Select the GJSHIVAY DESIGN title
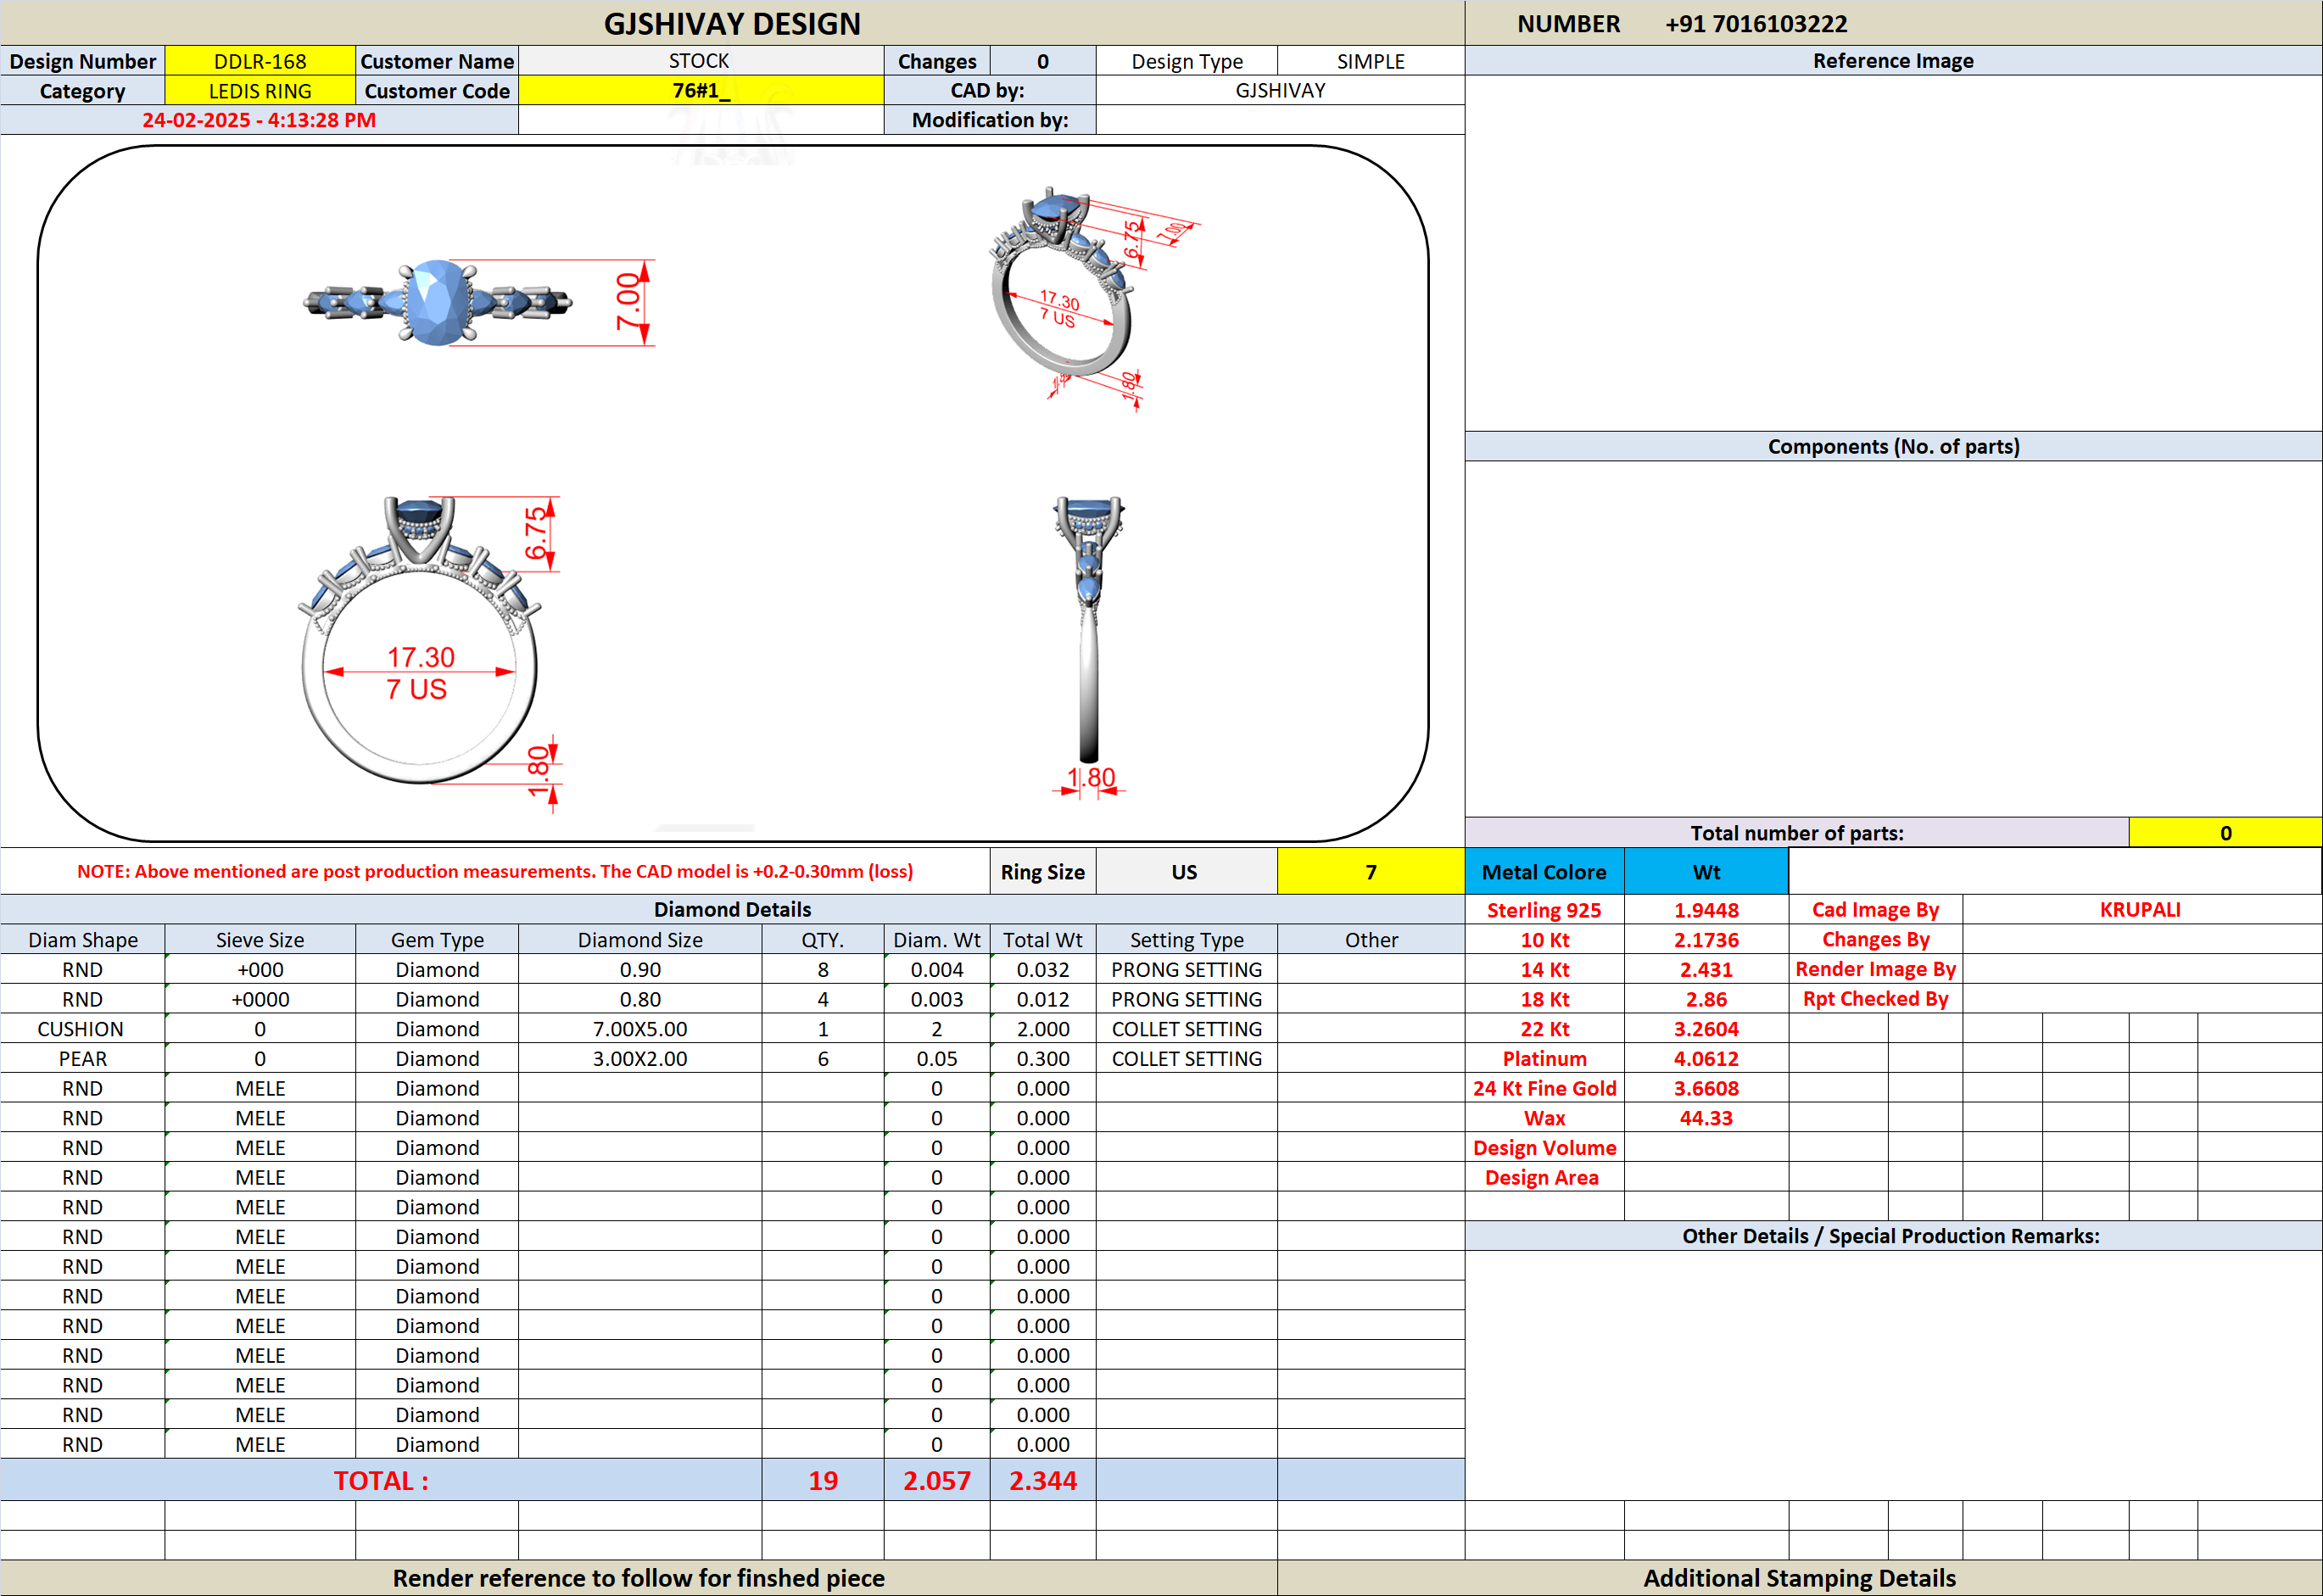The height and width of the screenshot is (1596, 2323). (x=732, y=24)
